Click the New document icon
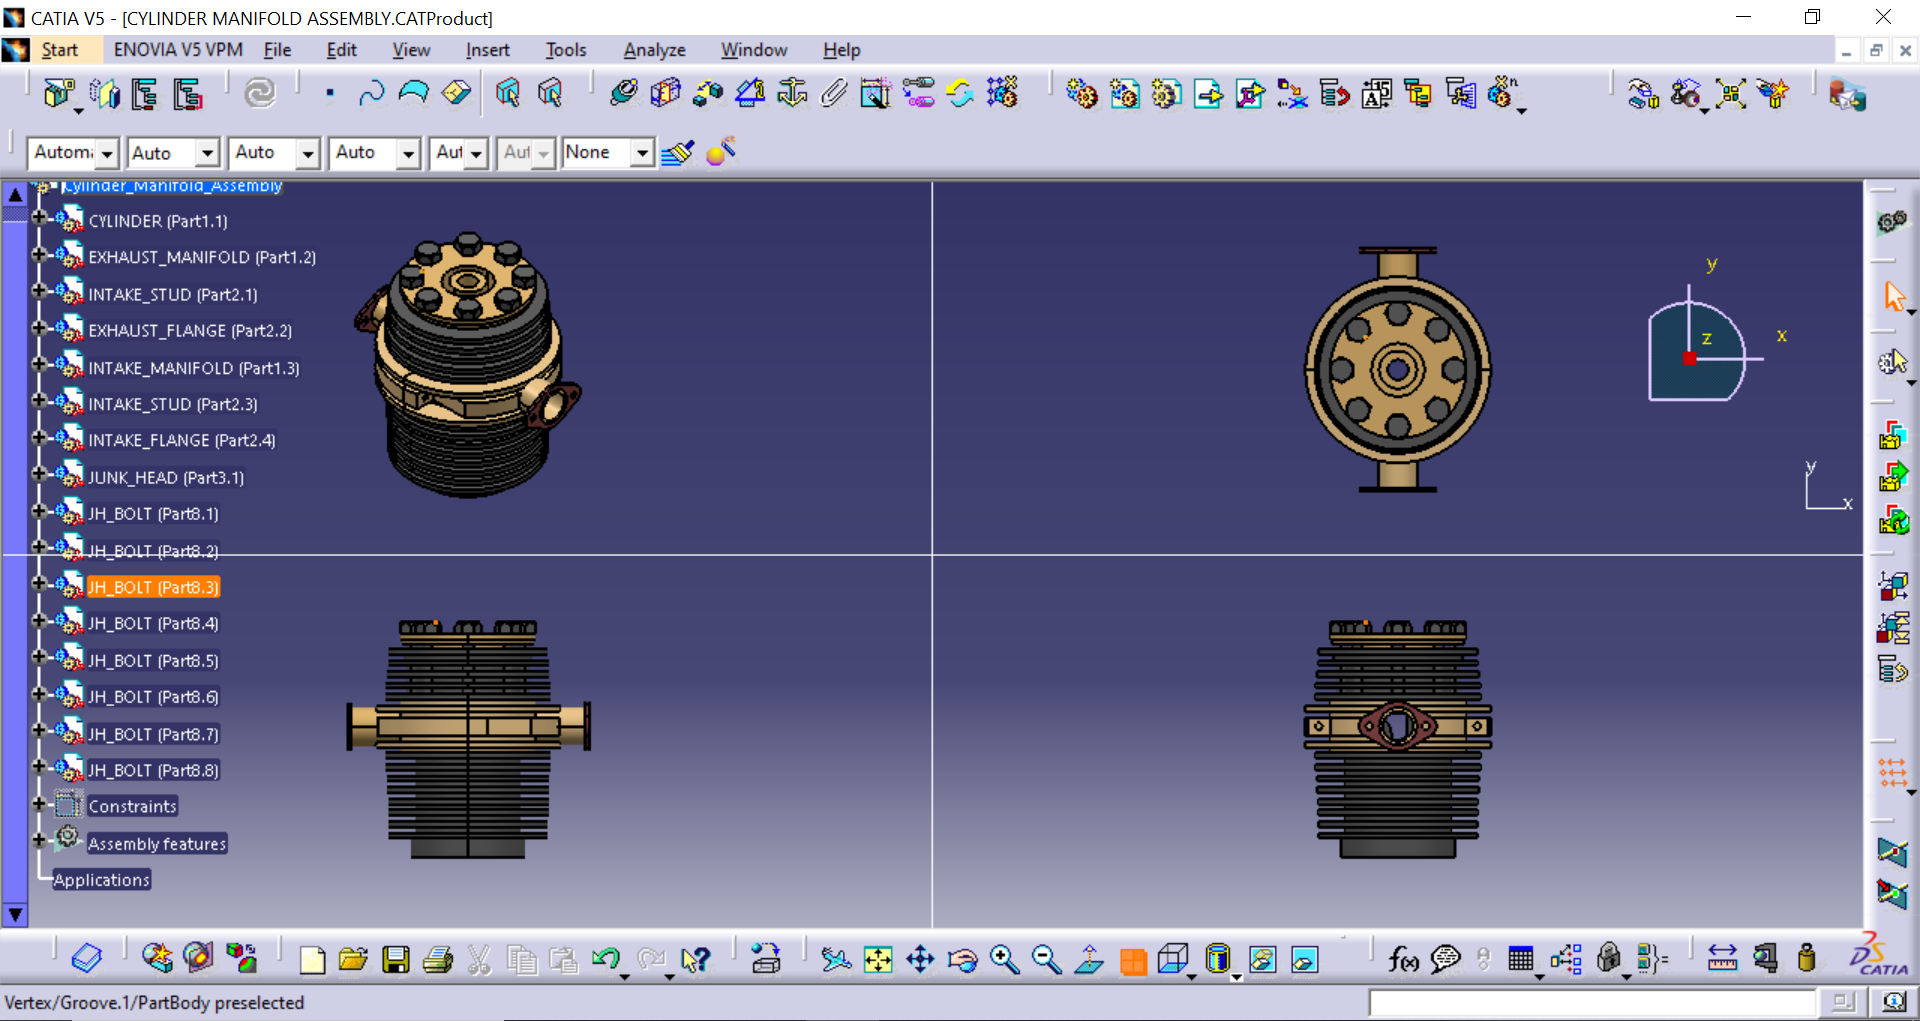The height and width of the screenshot is (1021, 1920). pos(312,960)
